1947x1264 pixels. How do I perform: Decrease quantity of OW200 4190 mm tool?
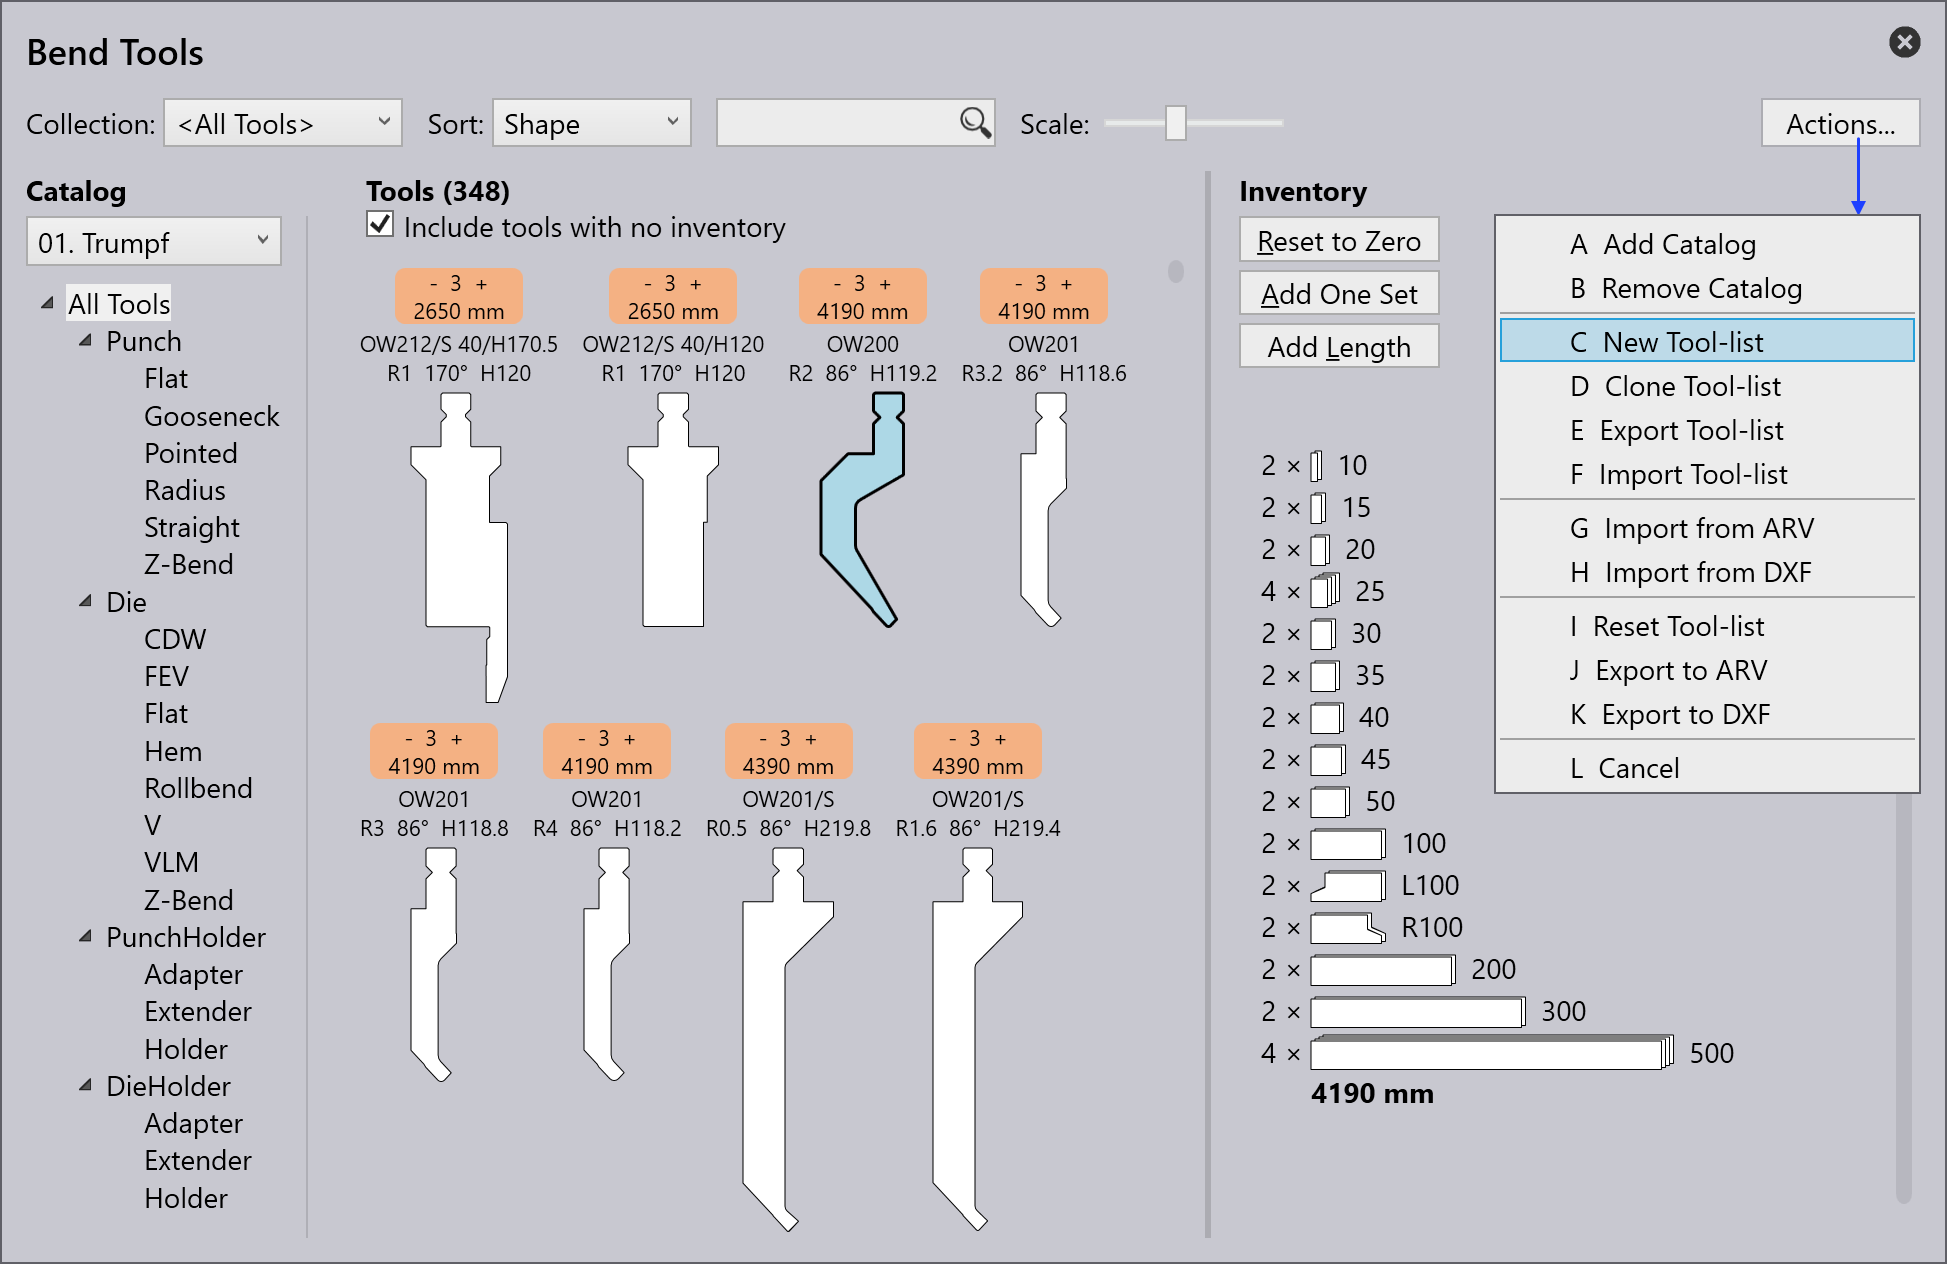837,284
